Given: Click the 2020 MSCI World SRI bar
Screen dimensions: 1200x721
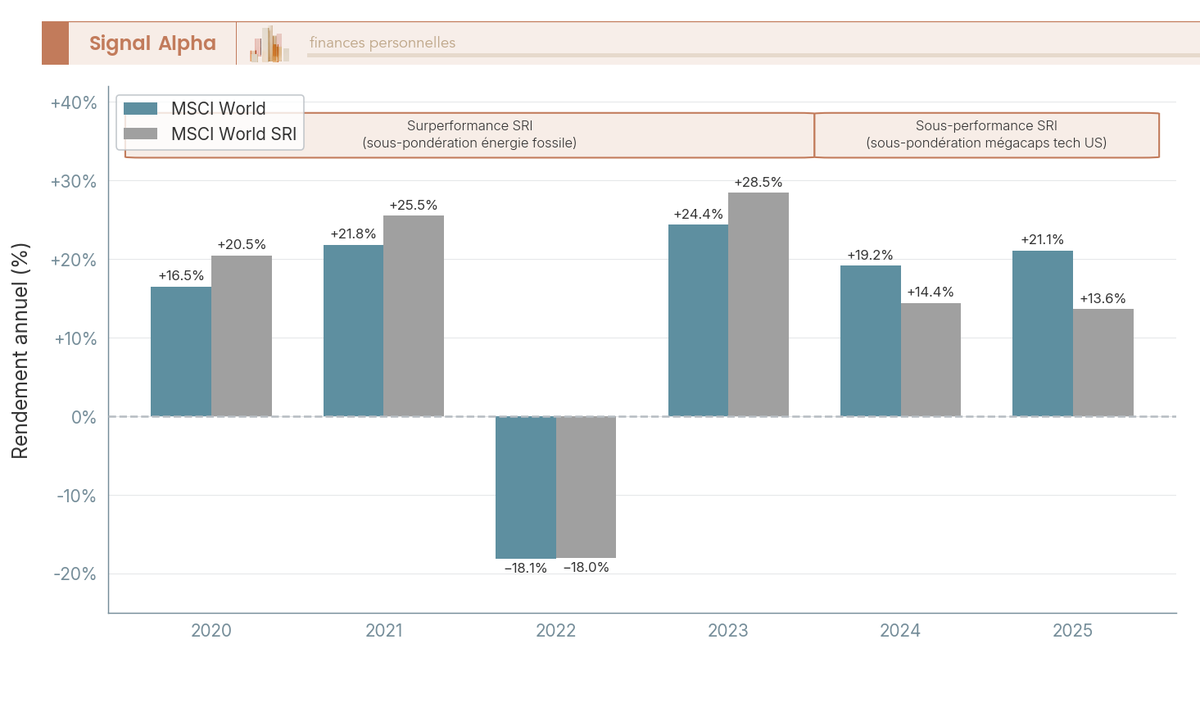Looking at the screenshot, I should [241, 336].
